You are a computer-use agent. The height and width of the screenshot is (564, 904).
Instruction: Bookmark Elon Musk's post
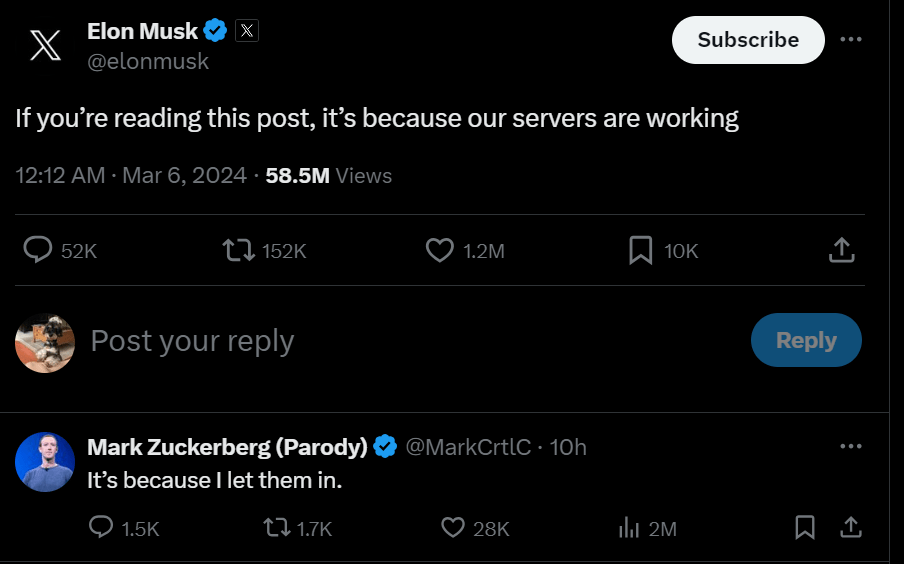coord(640,250)
